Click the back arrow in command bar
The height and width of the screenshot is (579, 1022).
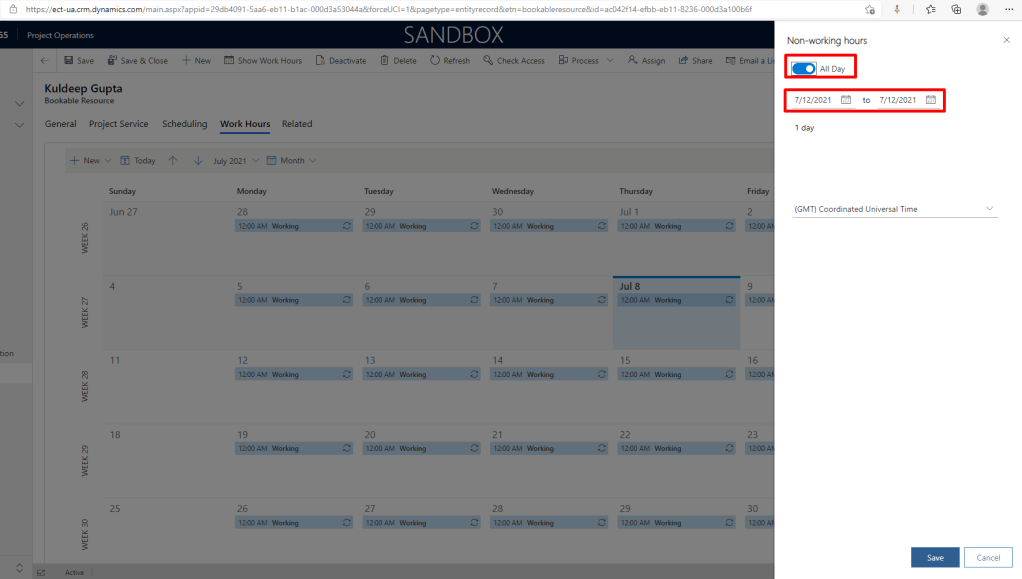44,60
